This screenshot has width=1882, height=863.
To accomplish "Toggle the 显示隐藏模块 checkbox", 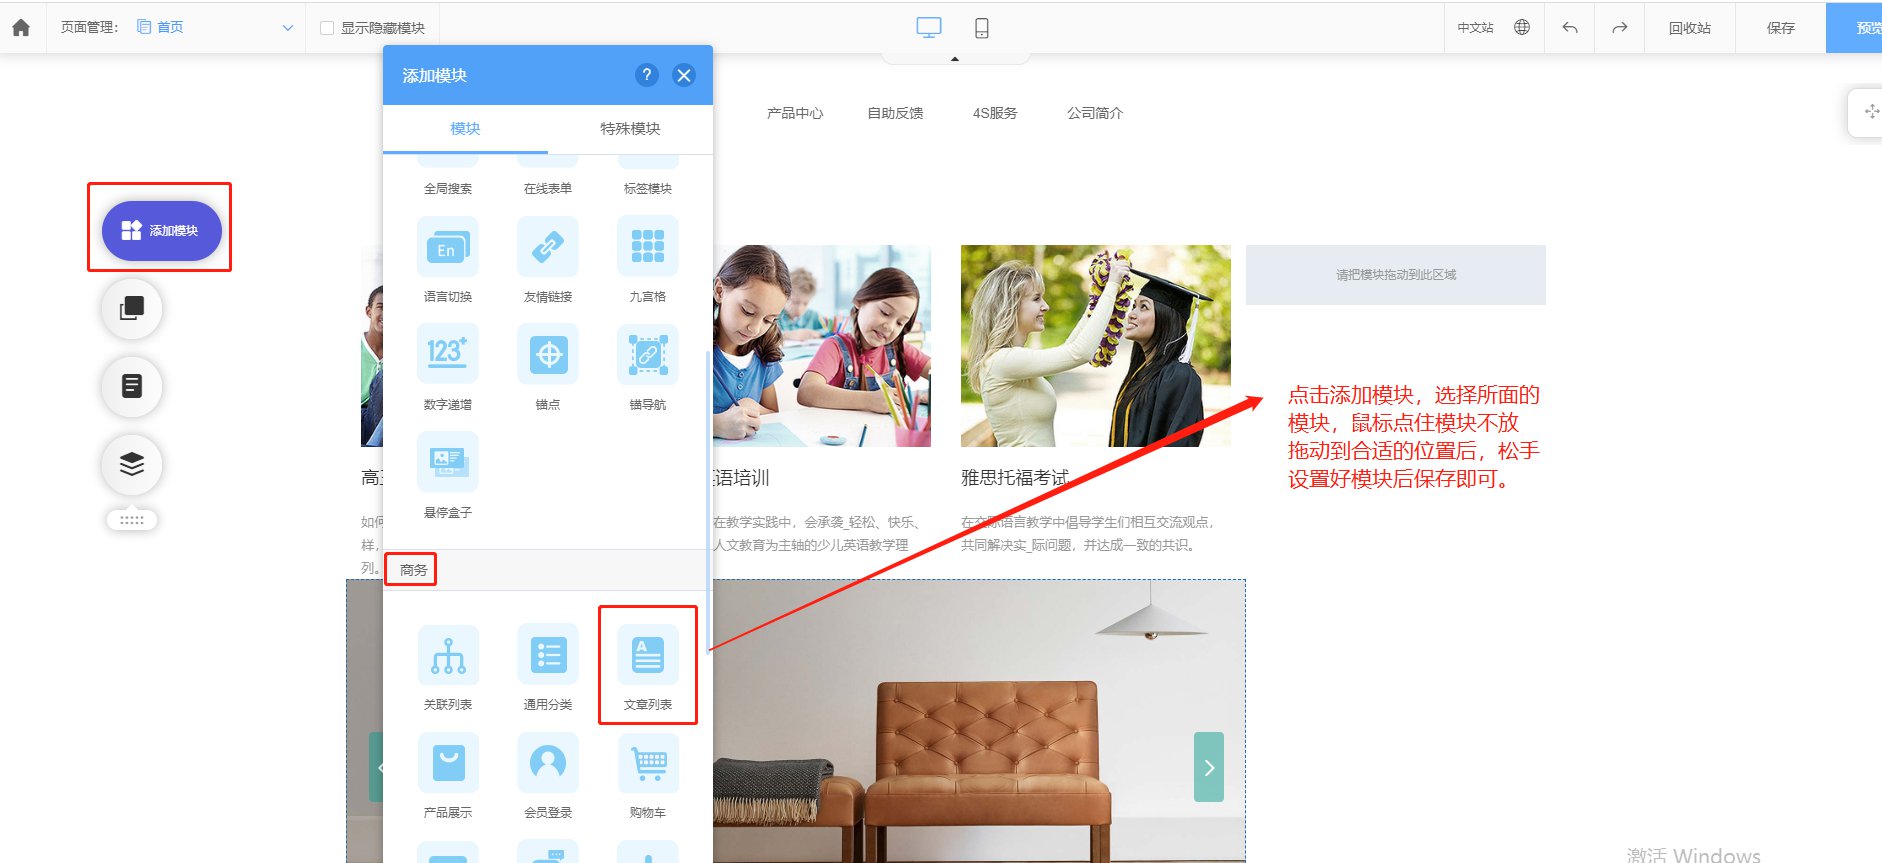I will point(327,28).
